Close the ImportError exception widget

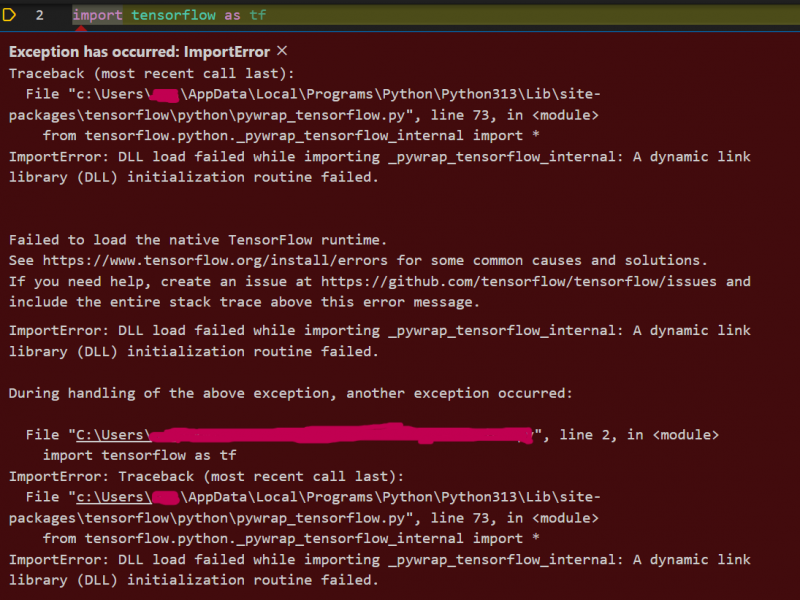click(282, 51)
